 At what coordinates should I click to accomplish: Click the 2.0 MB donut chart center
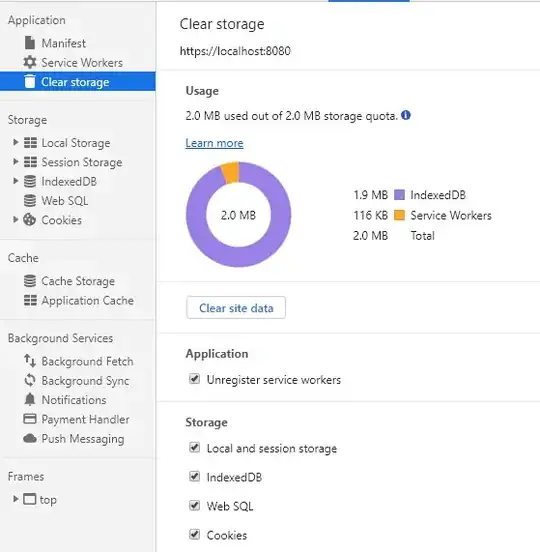click(x=238, y=215)
